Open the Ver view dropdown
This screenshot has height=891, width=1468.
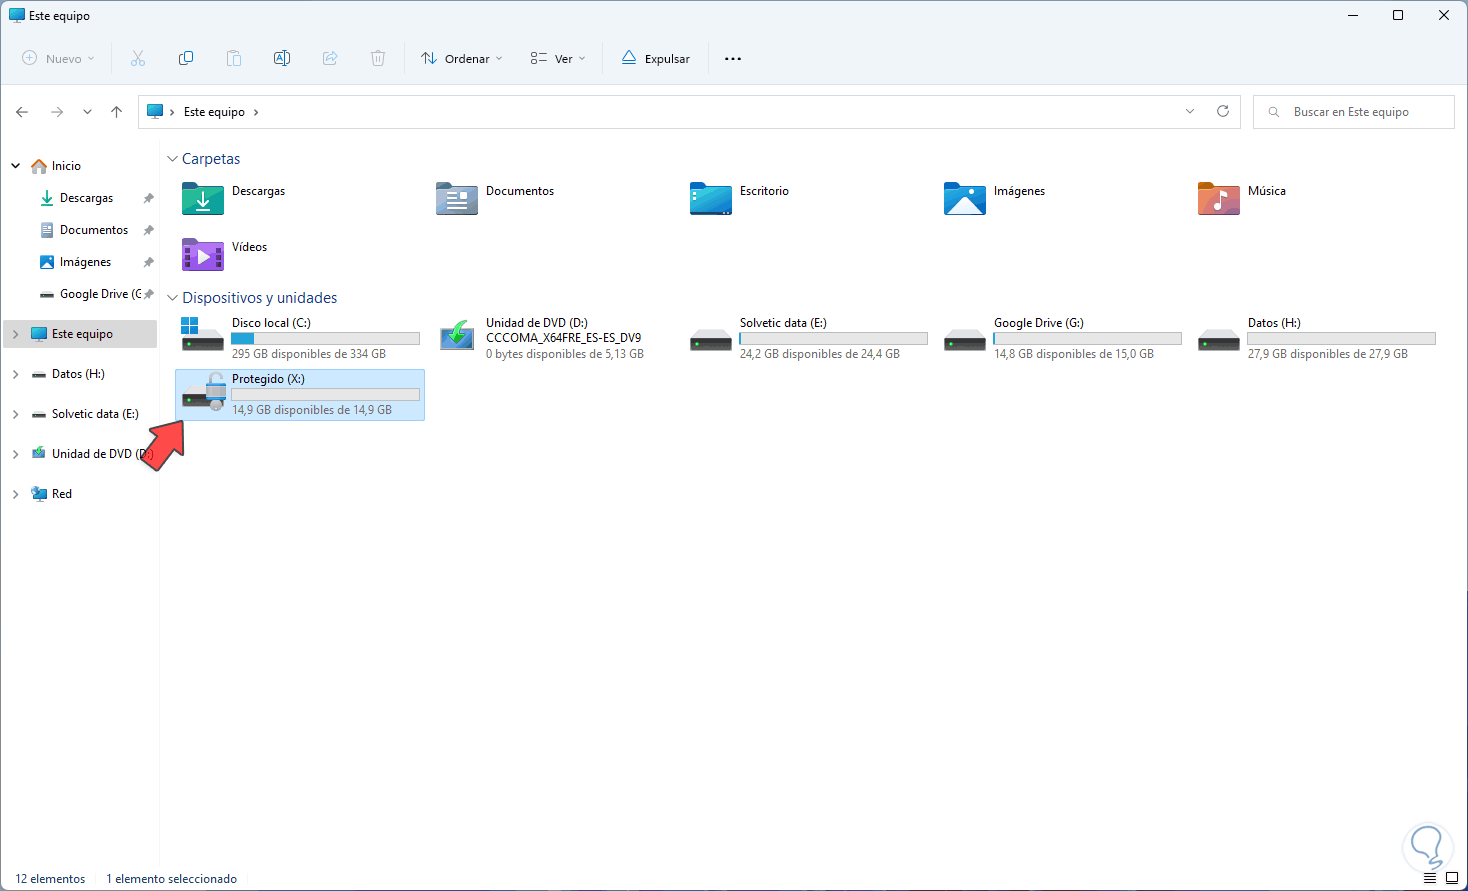click(x=558, y=59)
